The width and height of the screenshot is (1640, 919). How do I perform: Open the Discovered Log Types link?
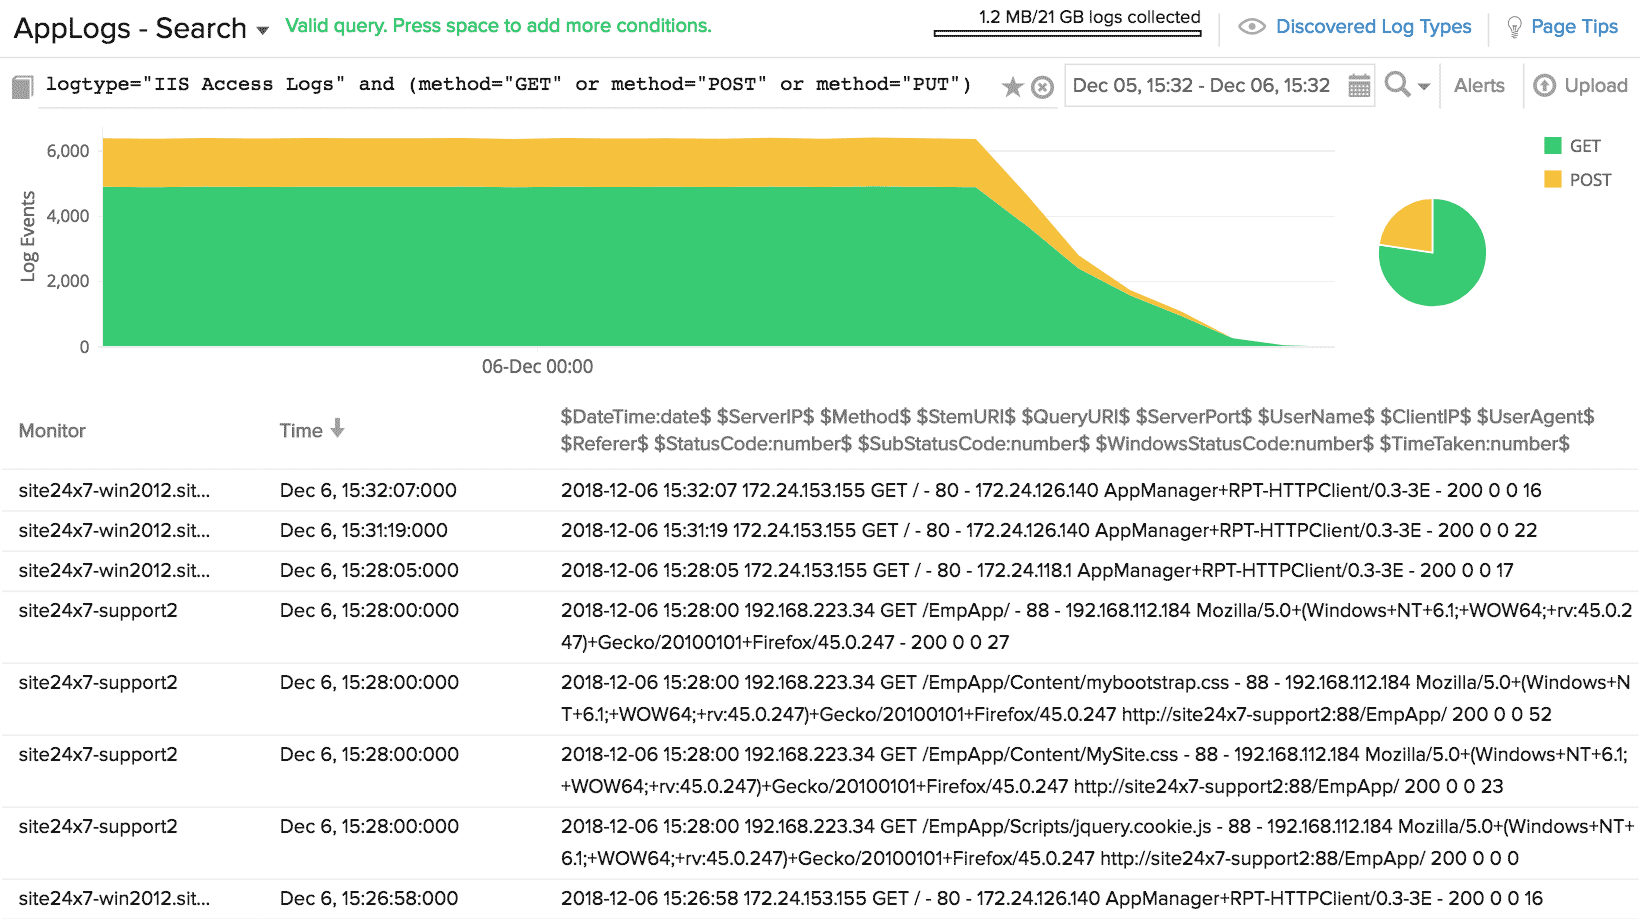1373,27
